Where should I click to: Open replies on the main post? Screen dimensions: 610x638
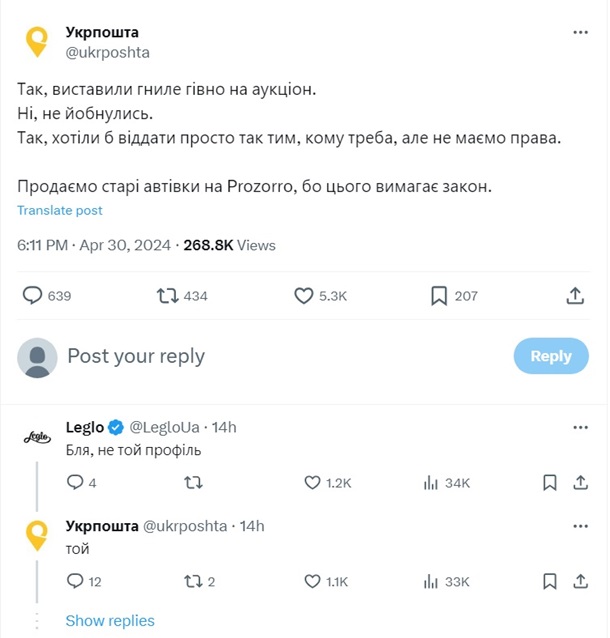34,295
